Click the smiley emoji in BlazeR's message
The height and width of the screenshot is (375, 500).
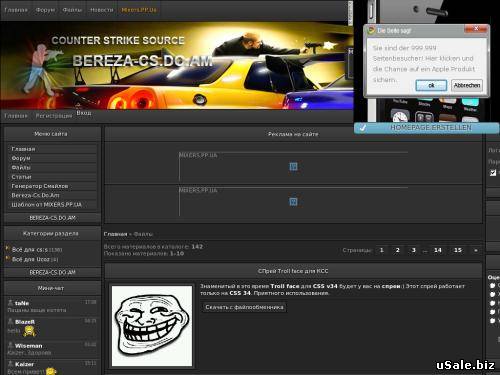pos(30,331)
